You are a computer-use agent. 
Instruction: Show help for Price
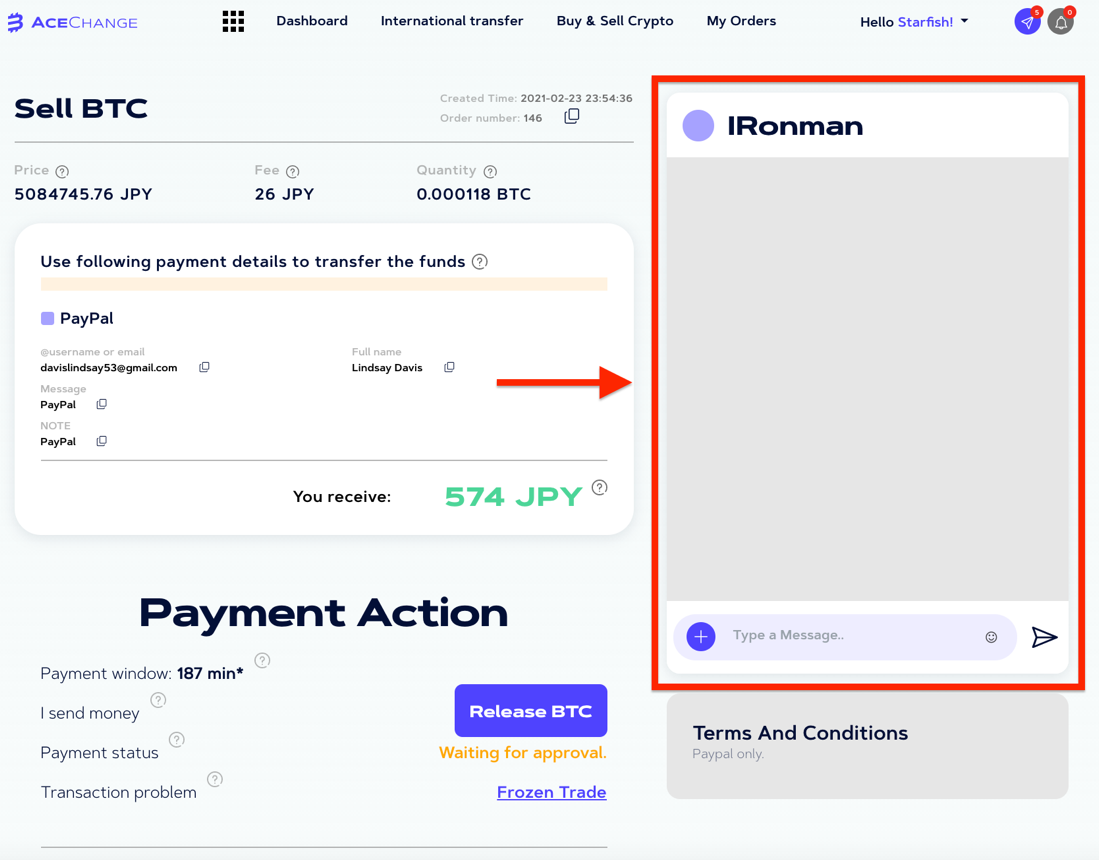click(x=62, y=171)
